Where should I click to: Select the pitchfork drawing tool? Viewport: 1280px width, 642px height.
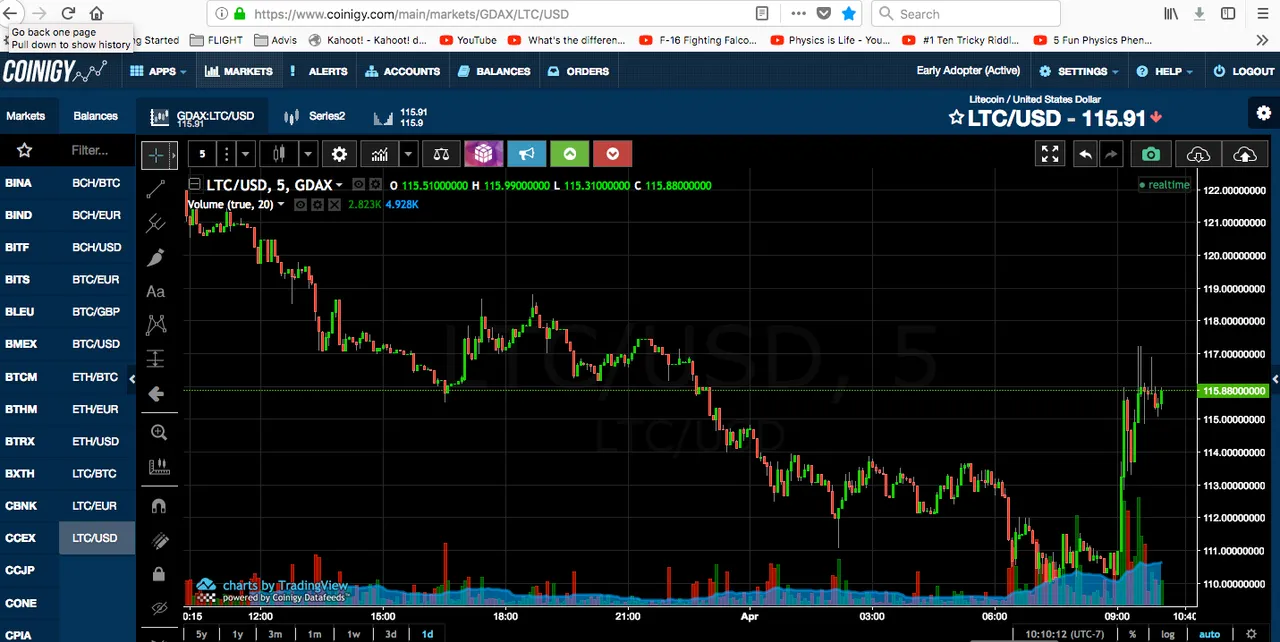tap(156, 223)
